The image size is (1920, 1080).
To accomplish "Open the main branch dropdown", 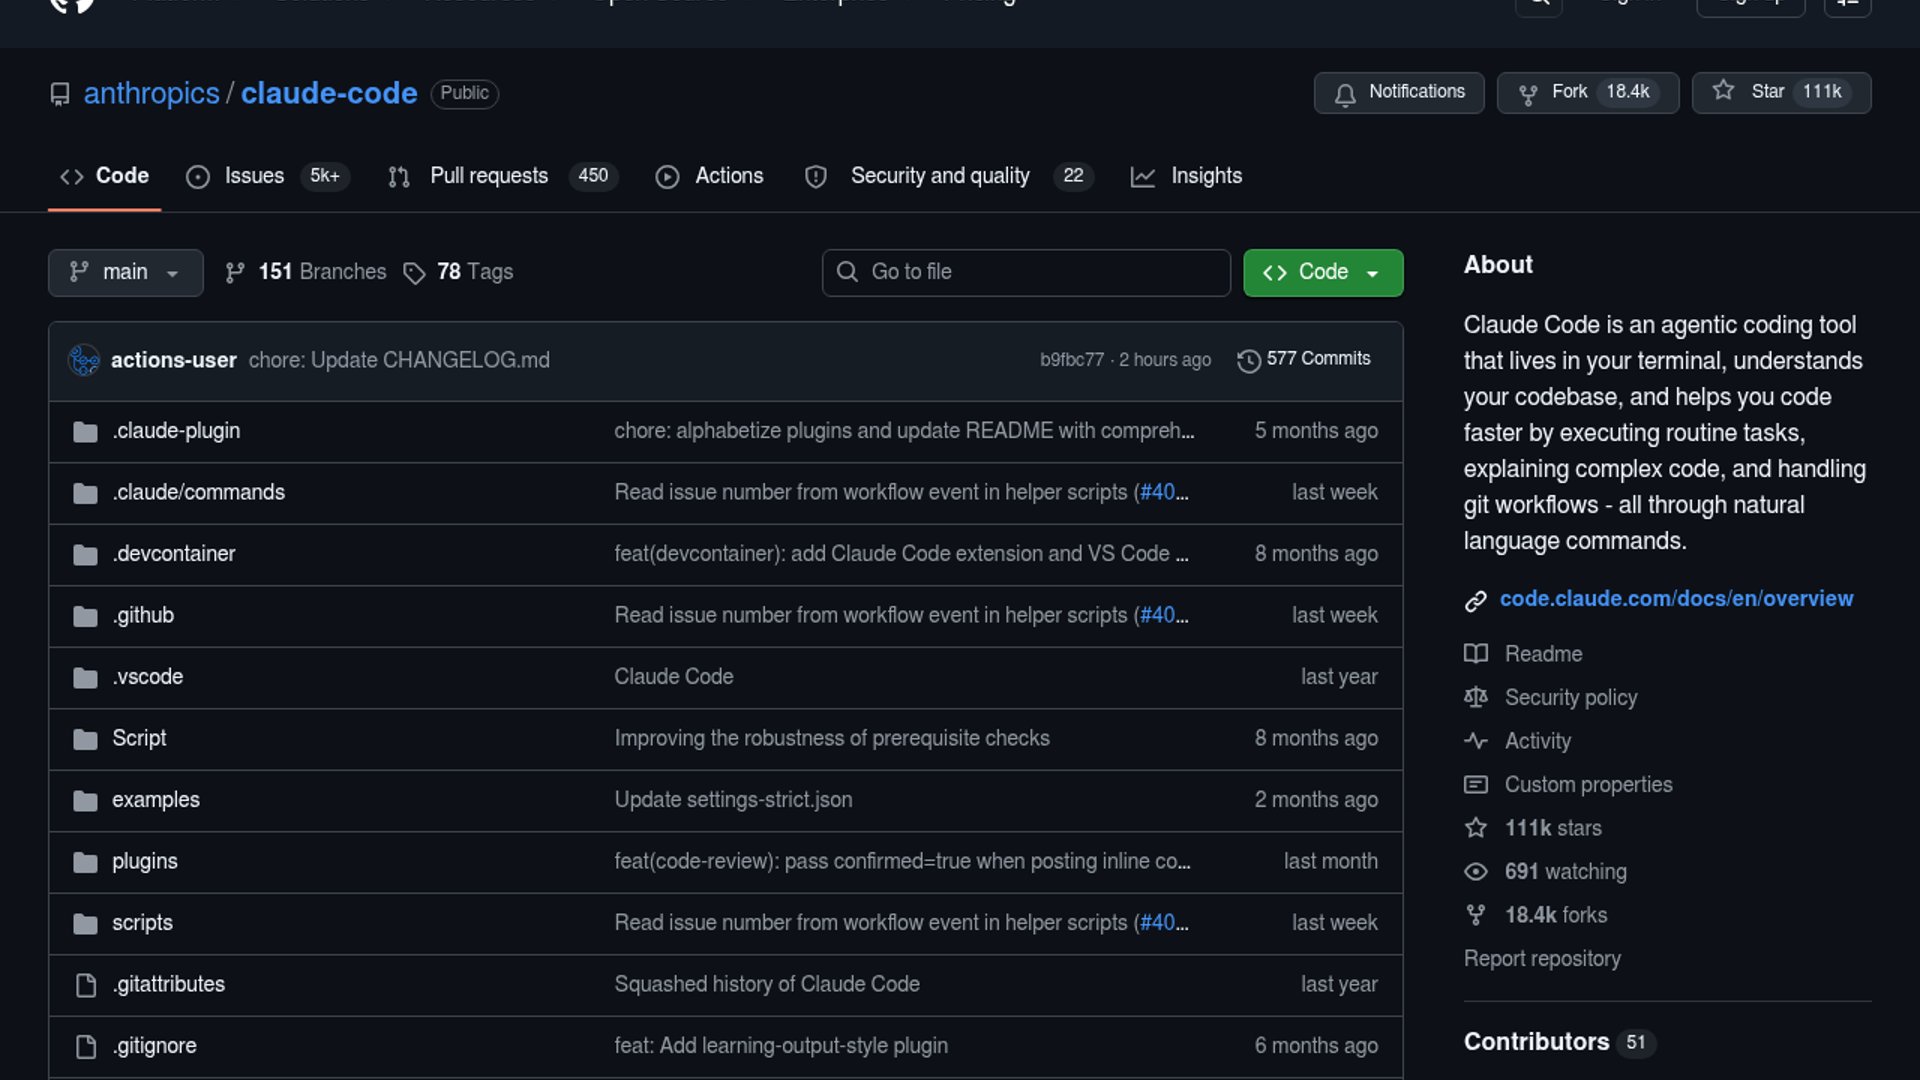I will [125, 272].
